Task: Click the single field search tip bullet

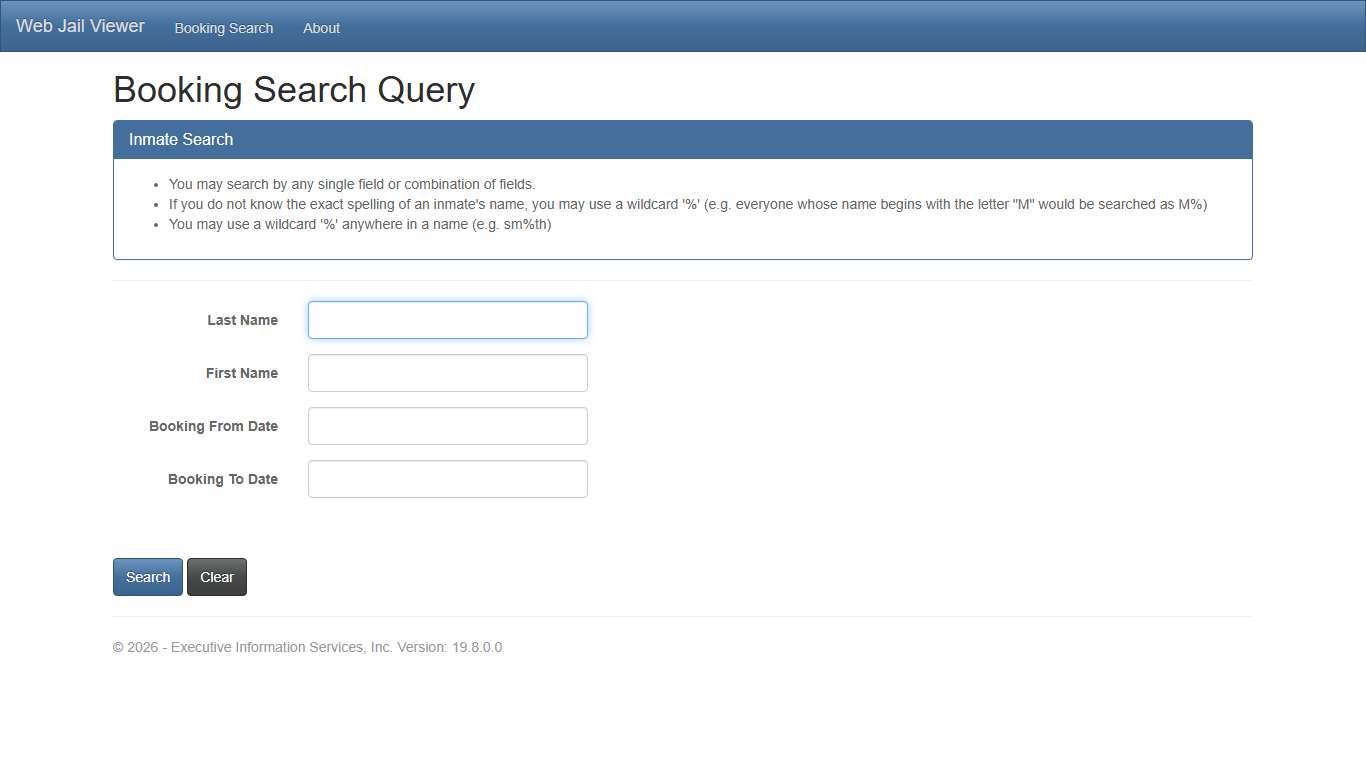Action: coord(352,184)
